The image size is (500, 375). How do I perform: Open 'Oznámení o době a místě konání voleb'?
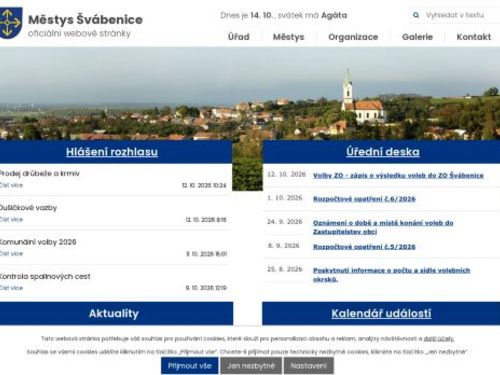point(383,227)
